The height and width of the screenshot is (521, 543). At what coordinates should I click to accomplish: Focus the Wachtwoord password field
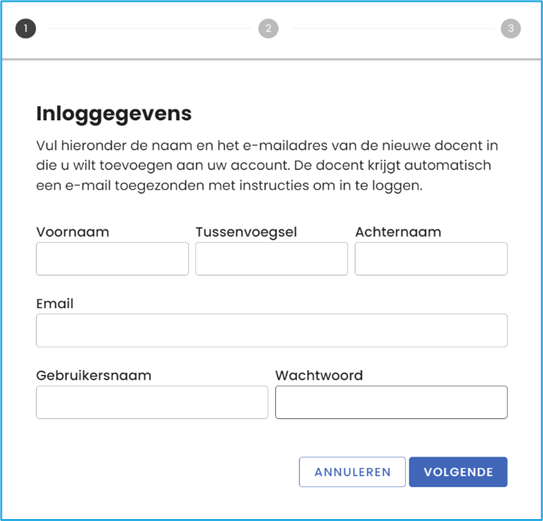(x=391, y=402)
